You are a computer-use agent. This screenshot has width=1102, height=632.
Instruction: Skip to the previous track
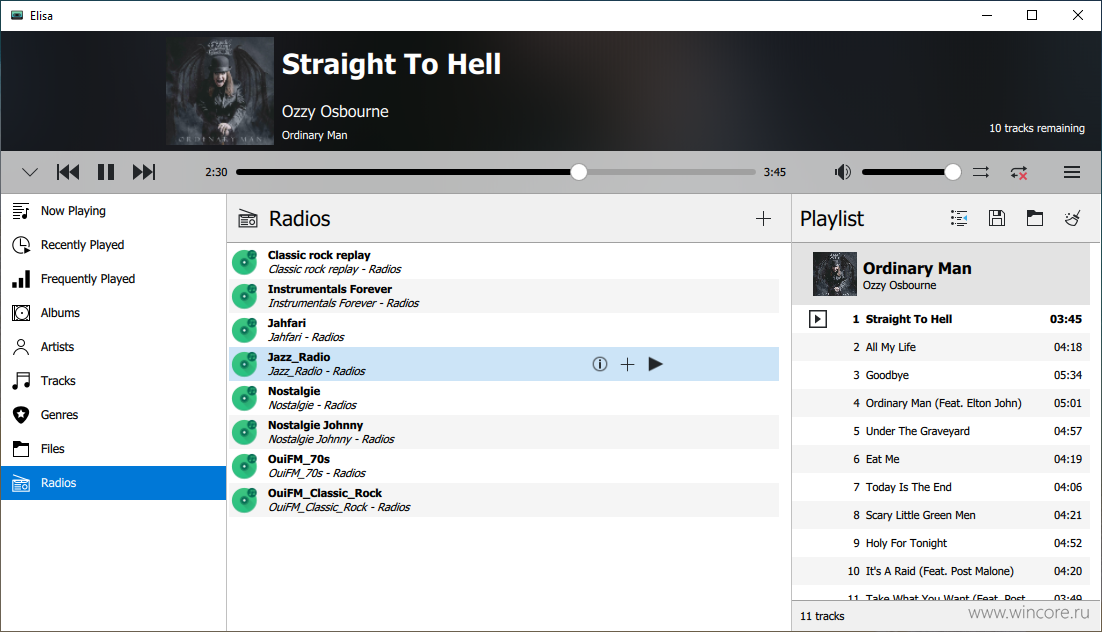click(68, 172)
